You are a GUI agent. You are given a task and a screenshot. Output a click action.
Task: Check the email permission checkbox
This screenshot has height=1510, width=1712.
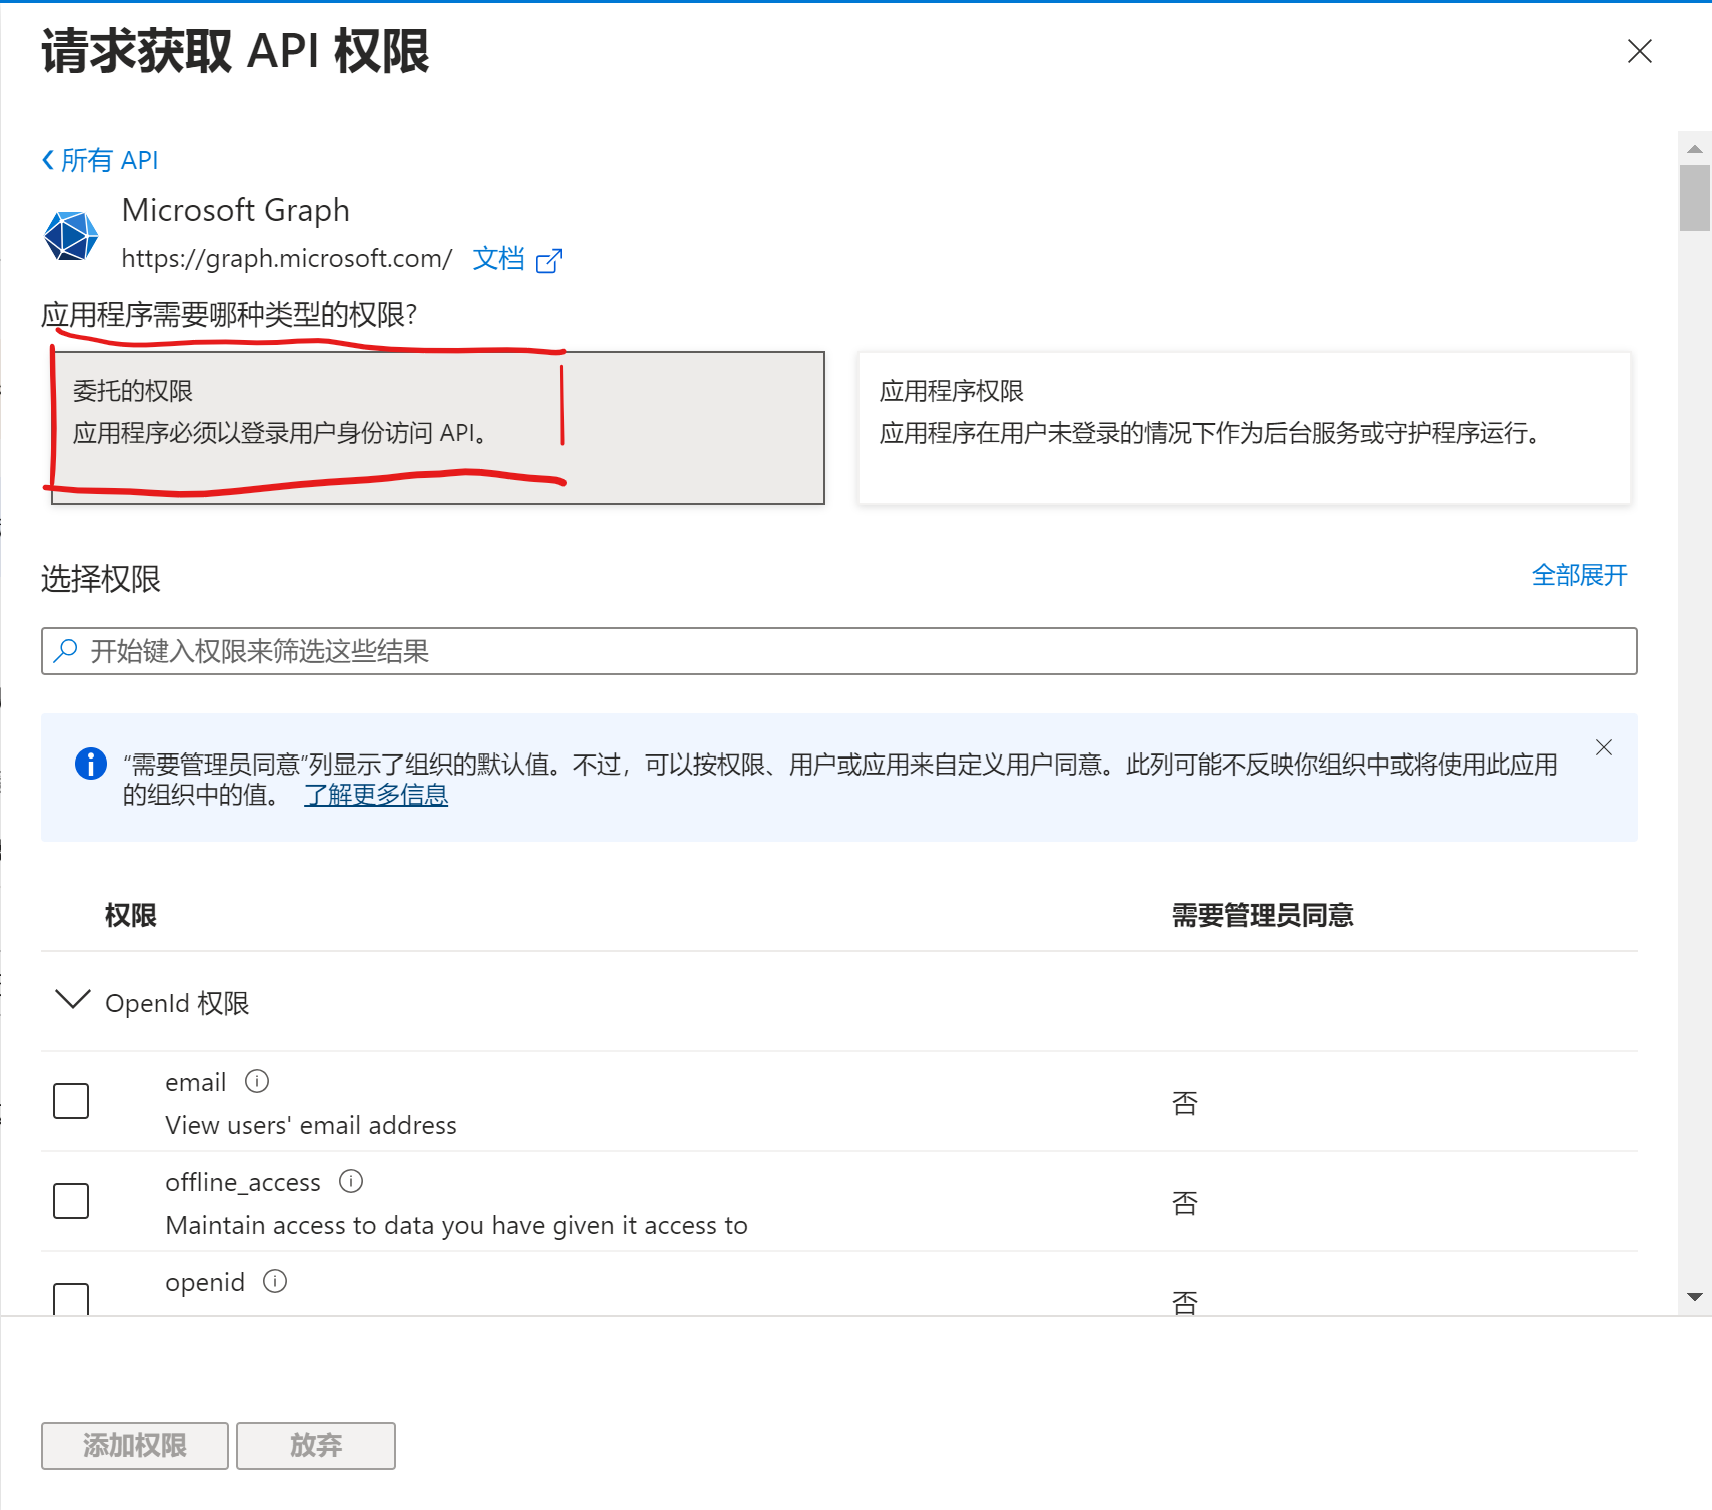click(x=71, y=1101)
